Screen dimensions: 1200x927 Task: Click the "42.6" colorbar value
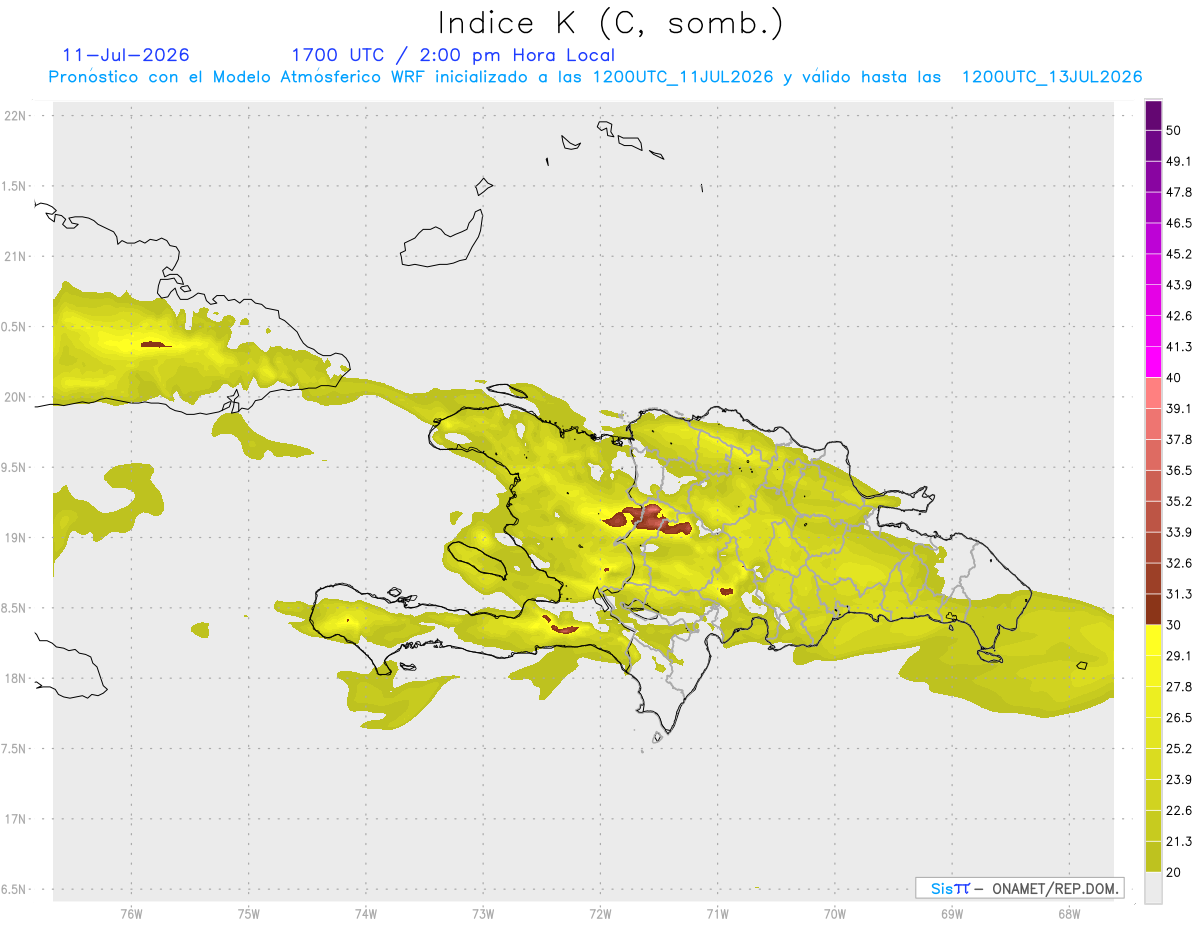pos(1179,316)
